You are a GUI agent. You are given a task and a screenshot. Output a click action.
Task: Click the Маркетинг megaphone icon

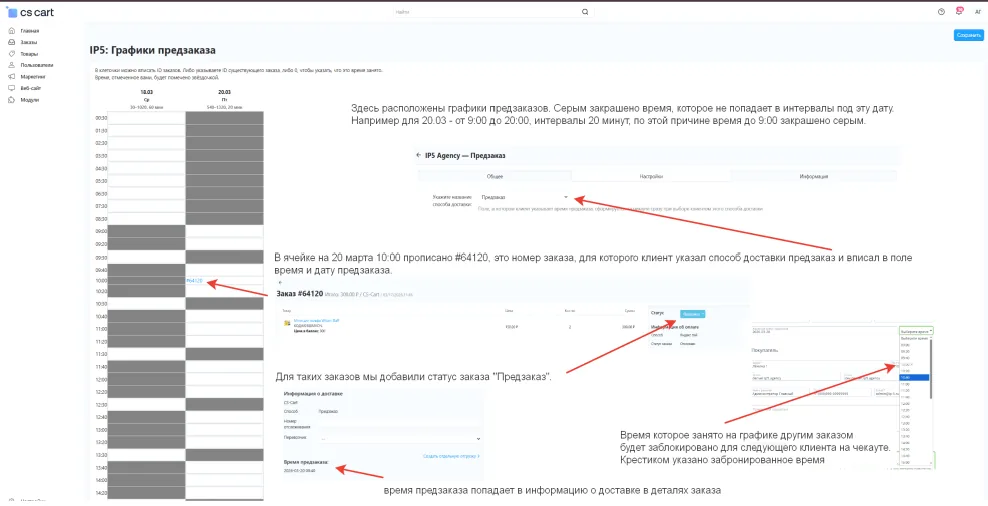pos(11,76)
